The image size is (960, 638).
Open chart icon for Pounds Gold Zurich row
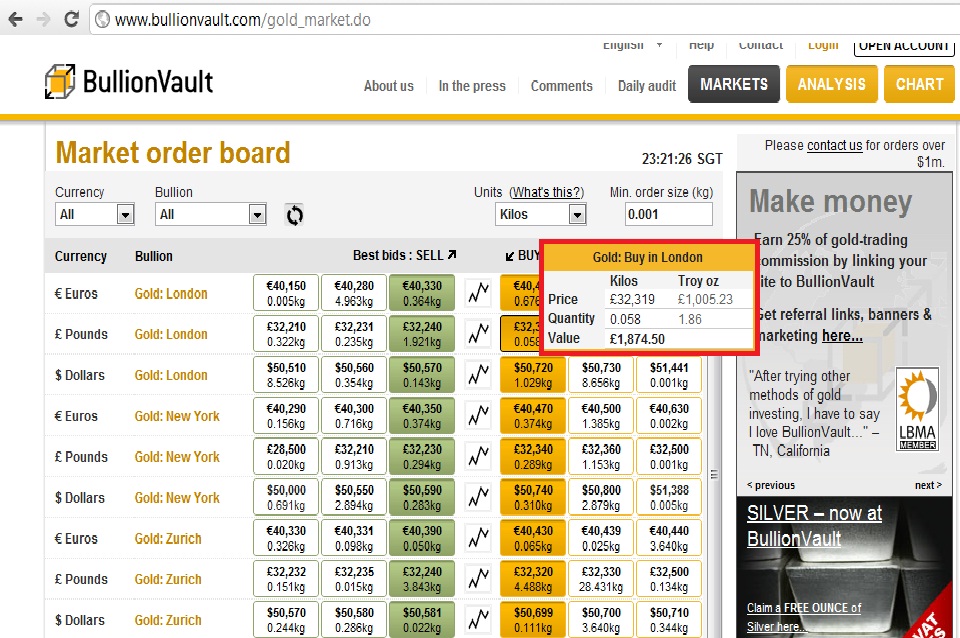click(478, 579)
